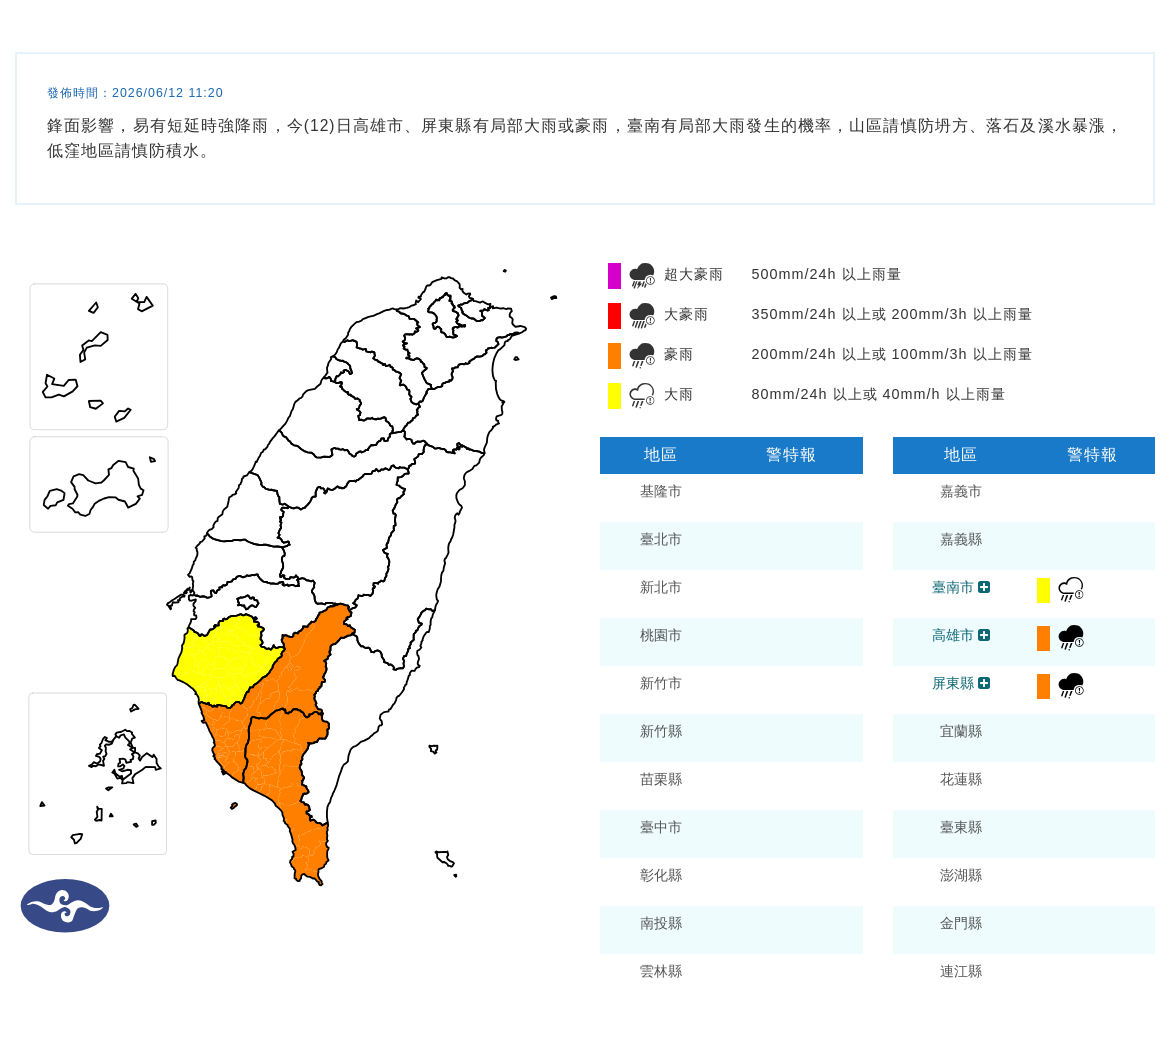
Task: Click the orange swatch in 屏東縣 row
Action: (1043, 686)
